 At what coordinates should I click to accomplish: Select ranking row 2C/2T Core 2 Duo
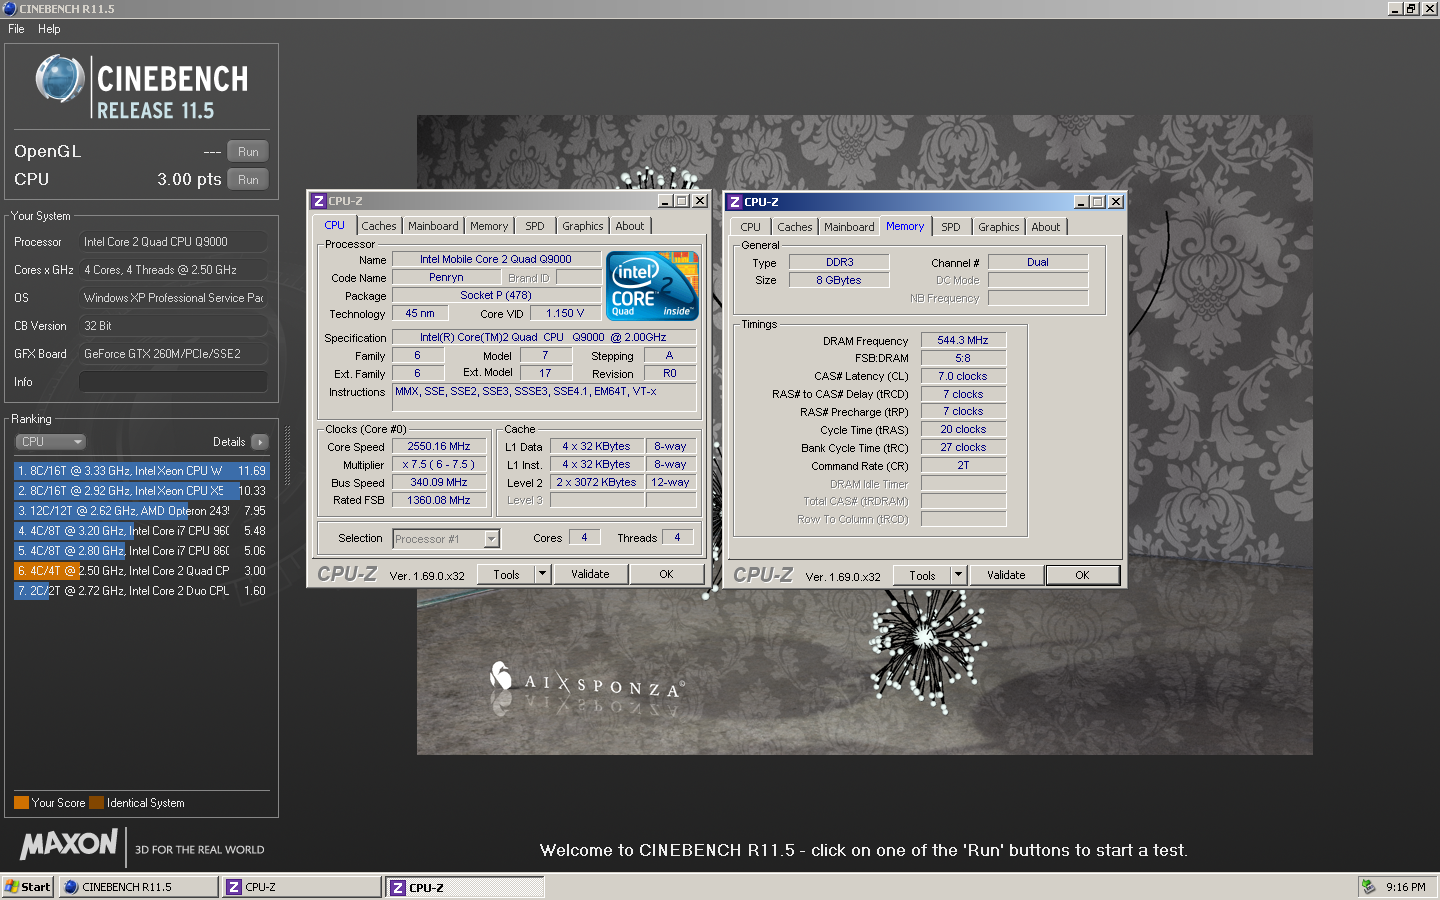[x=141, y=591]
